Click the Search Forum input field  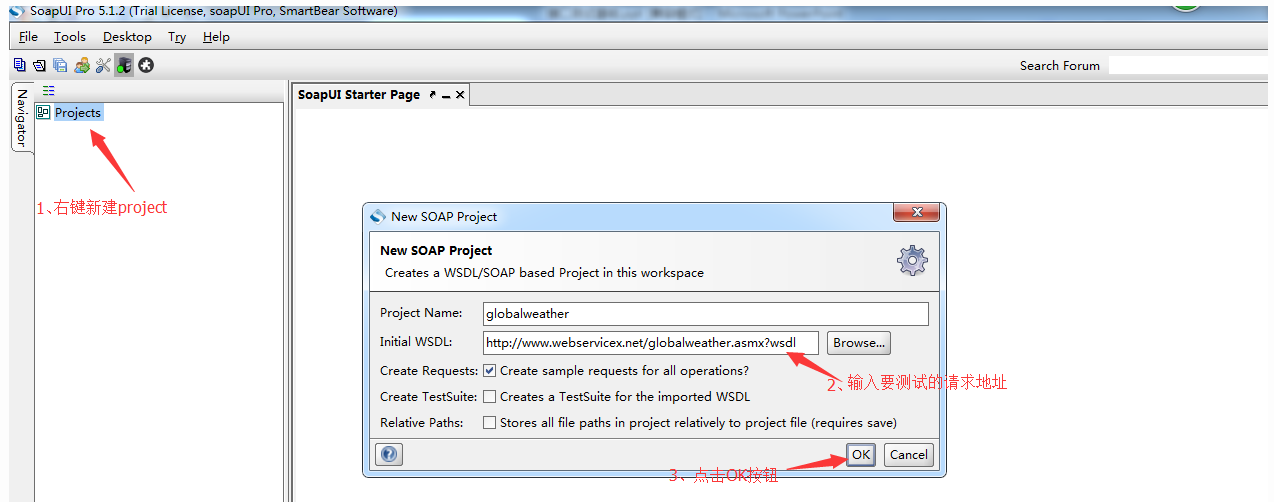[x=1190, y=65]
